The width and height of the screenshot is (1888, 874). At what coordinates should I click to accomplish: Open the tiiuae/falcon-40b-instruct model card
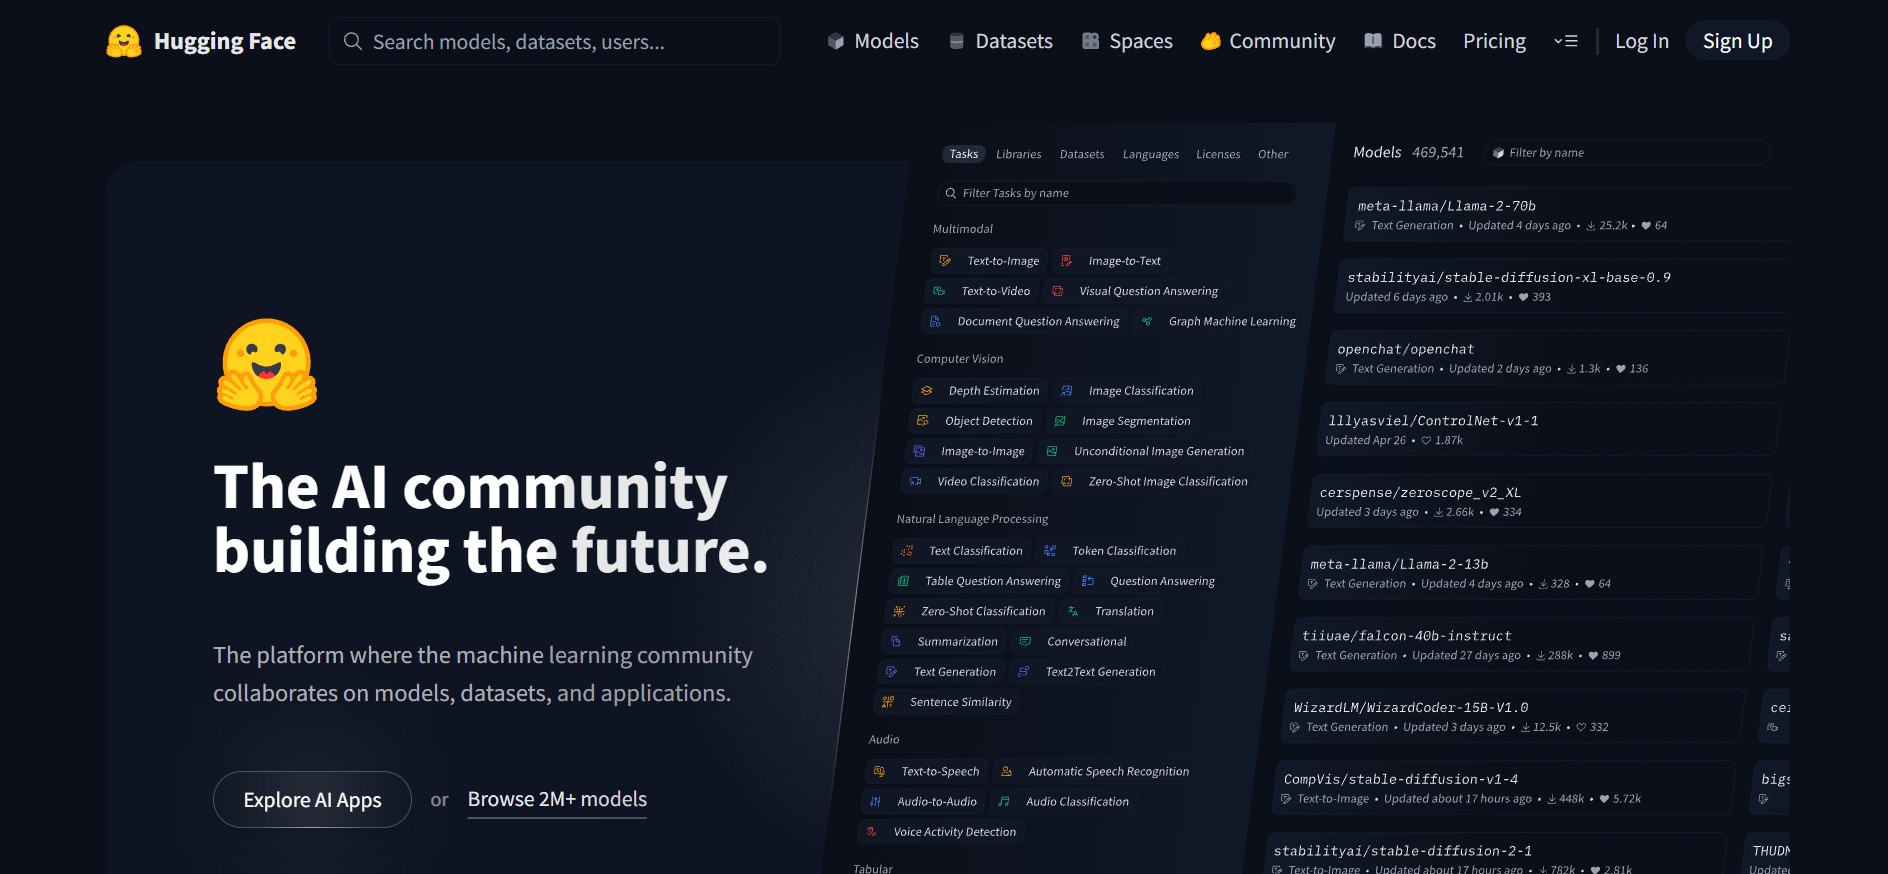[x=1522, y=645]
